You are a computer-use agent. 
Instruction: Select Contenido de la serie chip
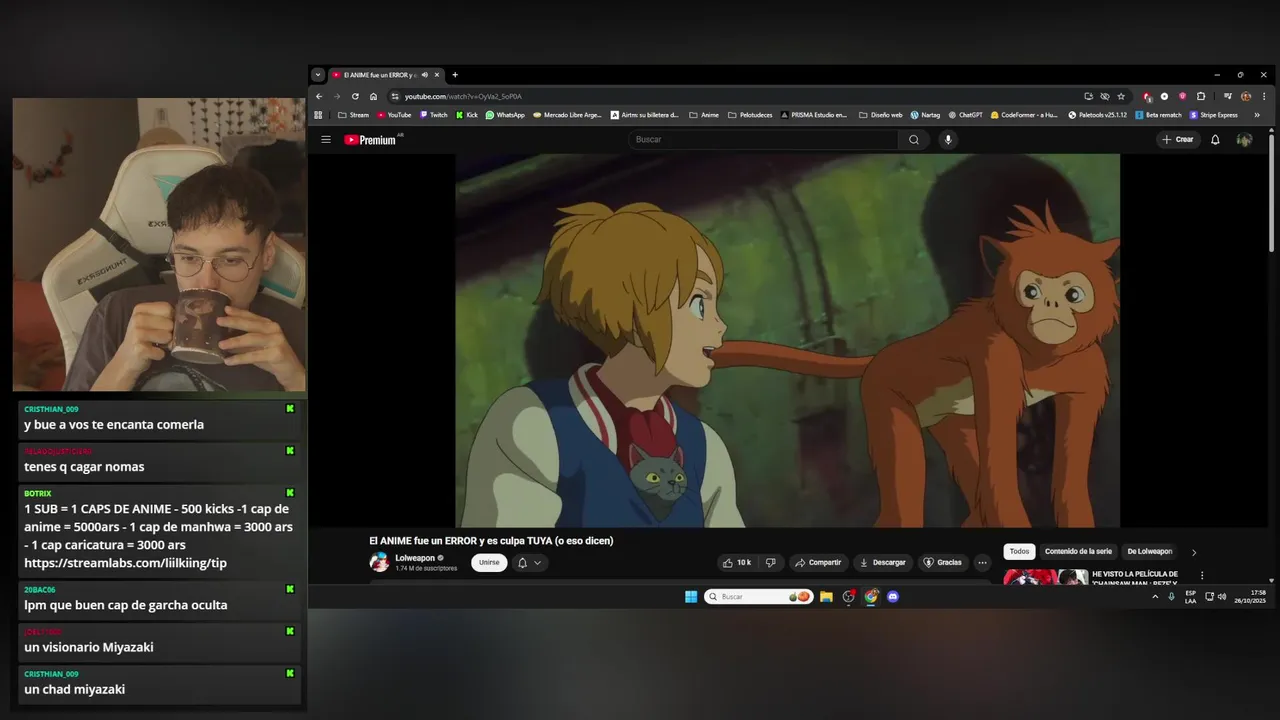tap(1078, 552)
